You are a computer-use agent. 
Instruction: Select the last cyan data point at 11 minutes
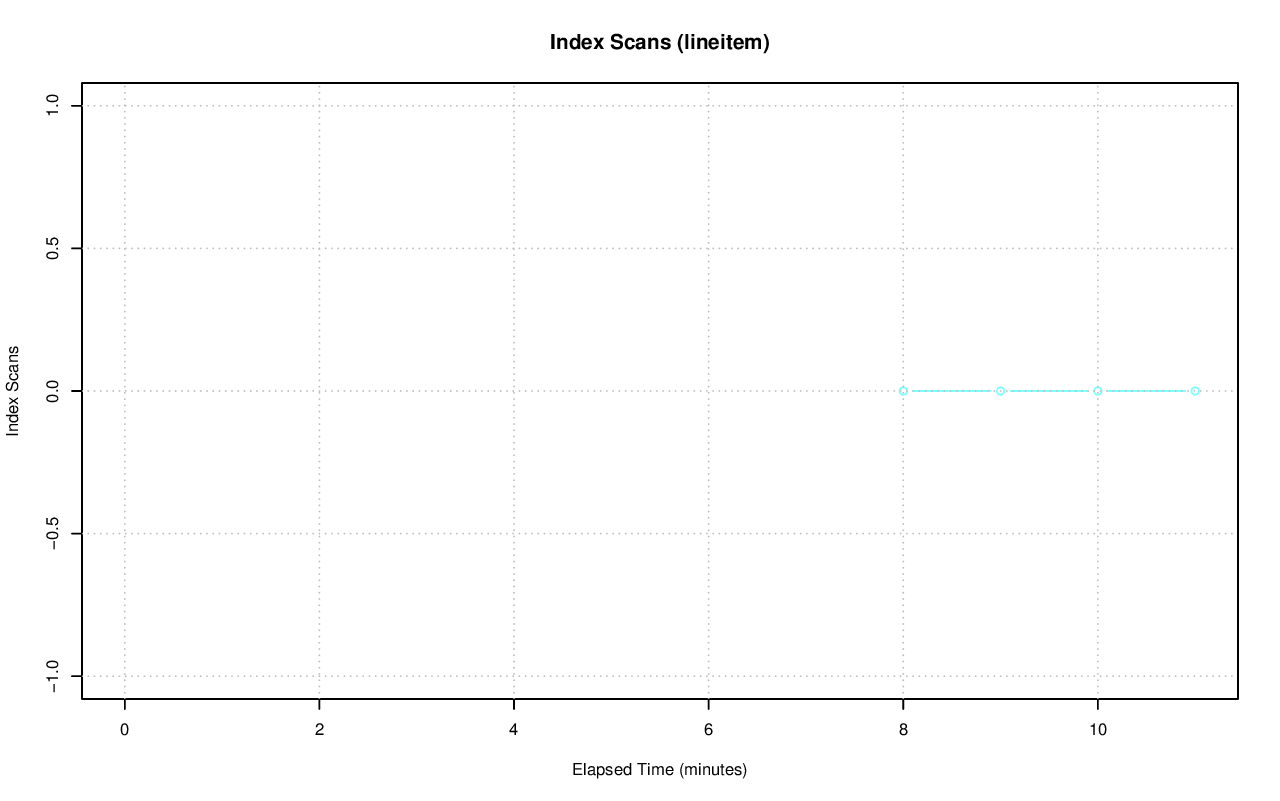tap(1195, 391)
